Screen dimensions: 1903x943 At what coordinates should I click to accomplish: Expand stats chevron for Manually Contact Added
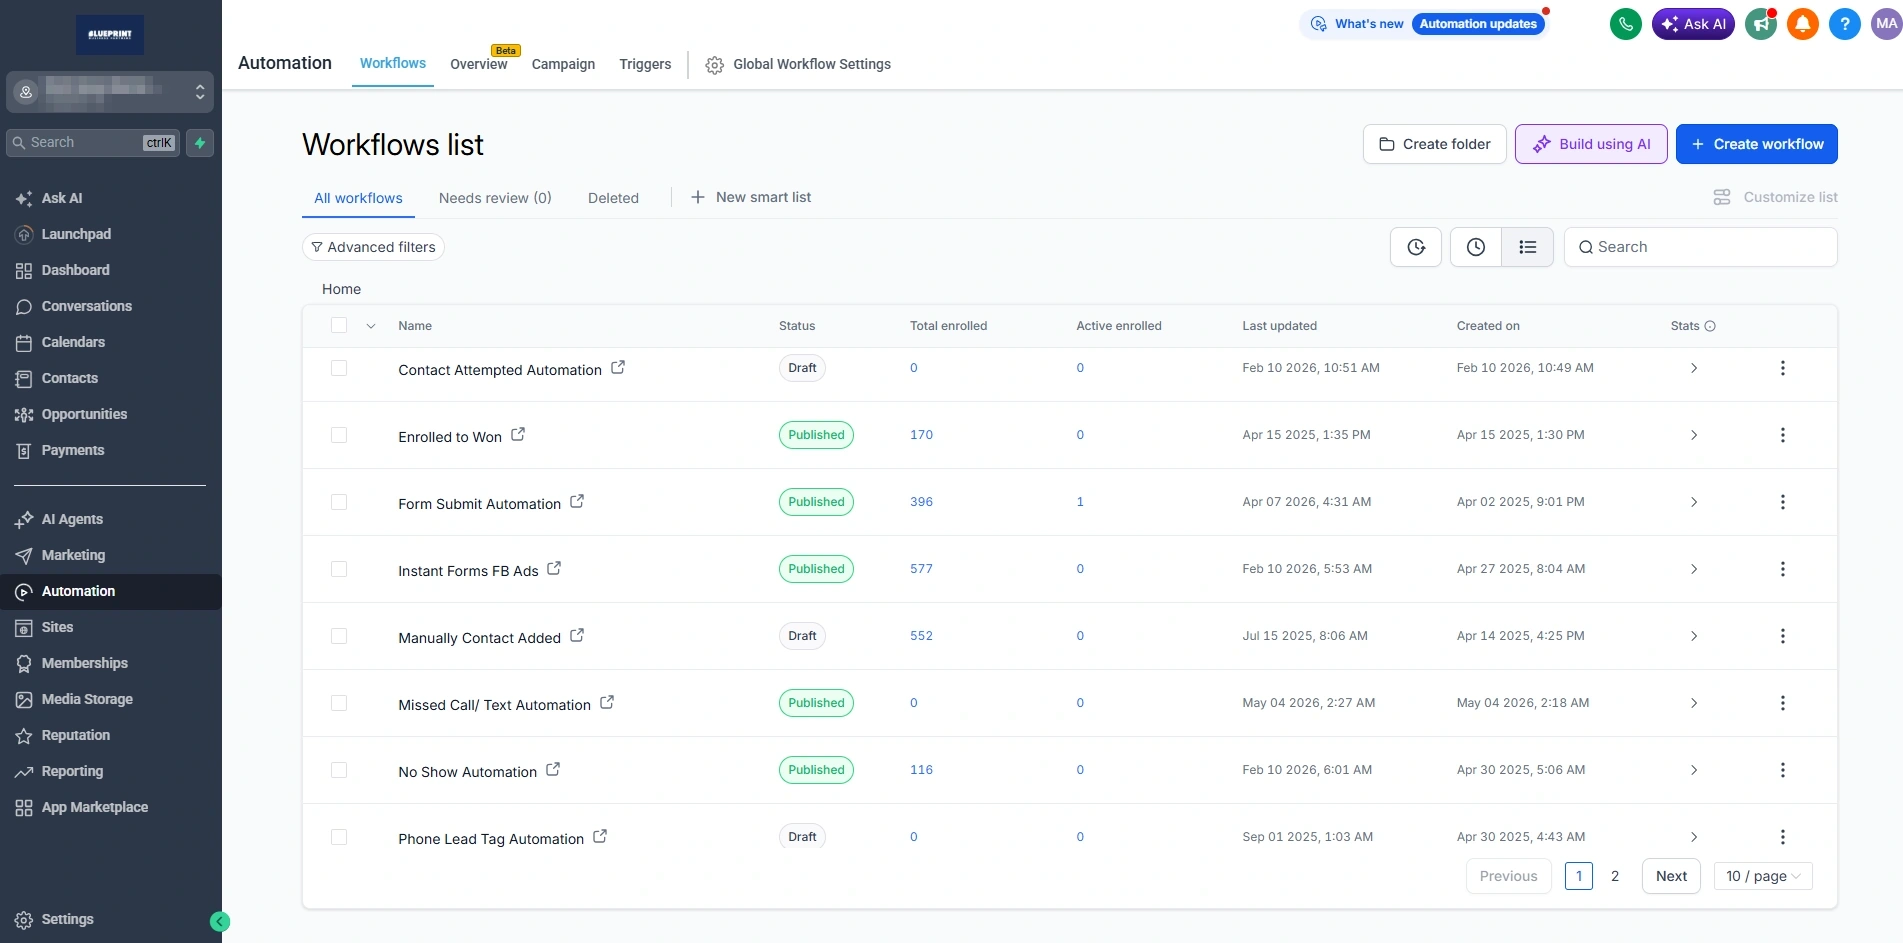click(x=1694, y=636)
